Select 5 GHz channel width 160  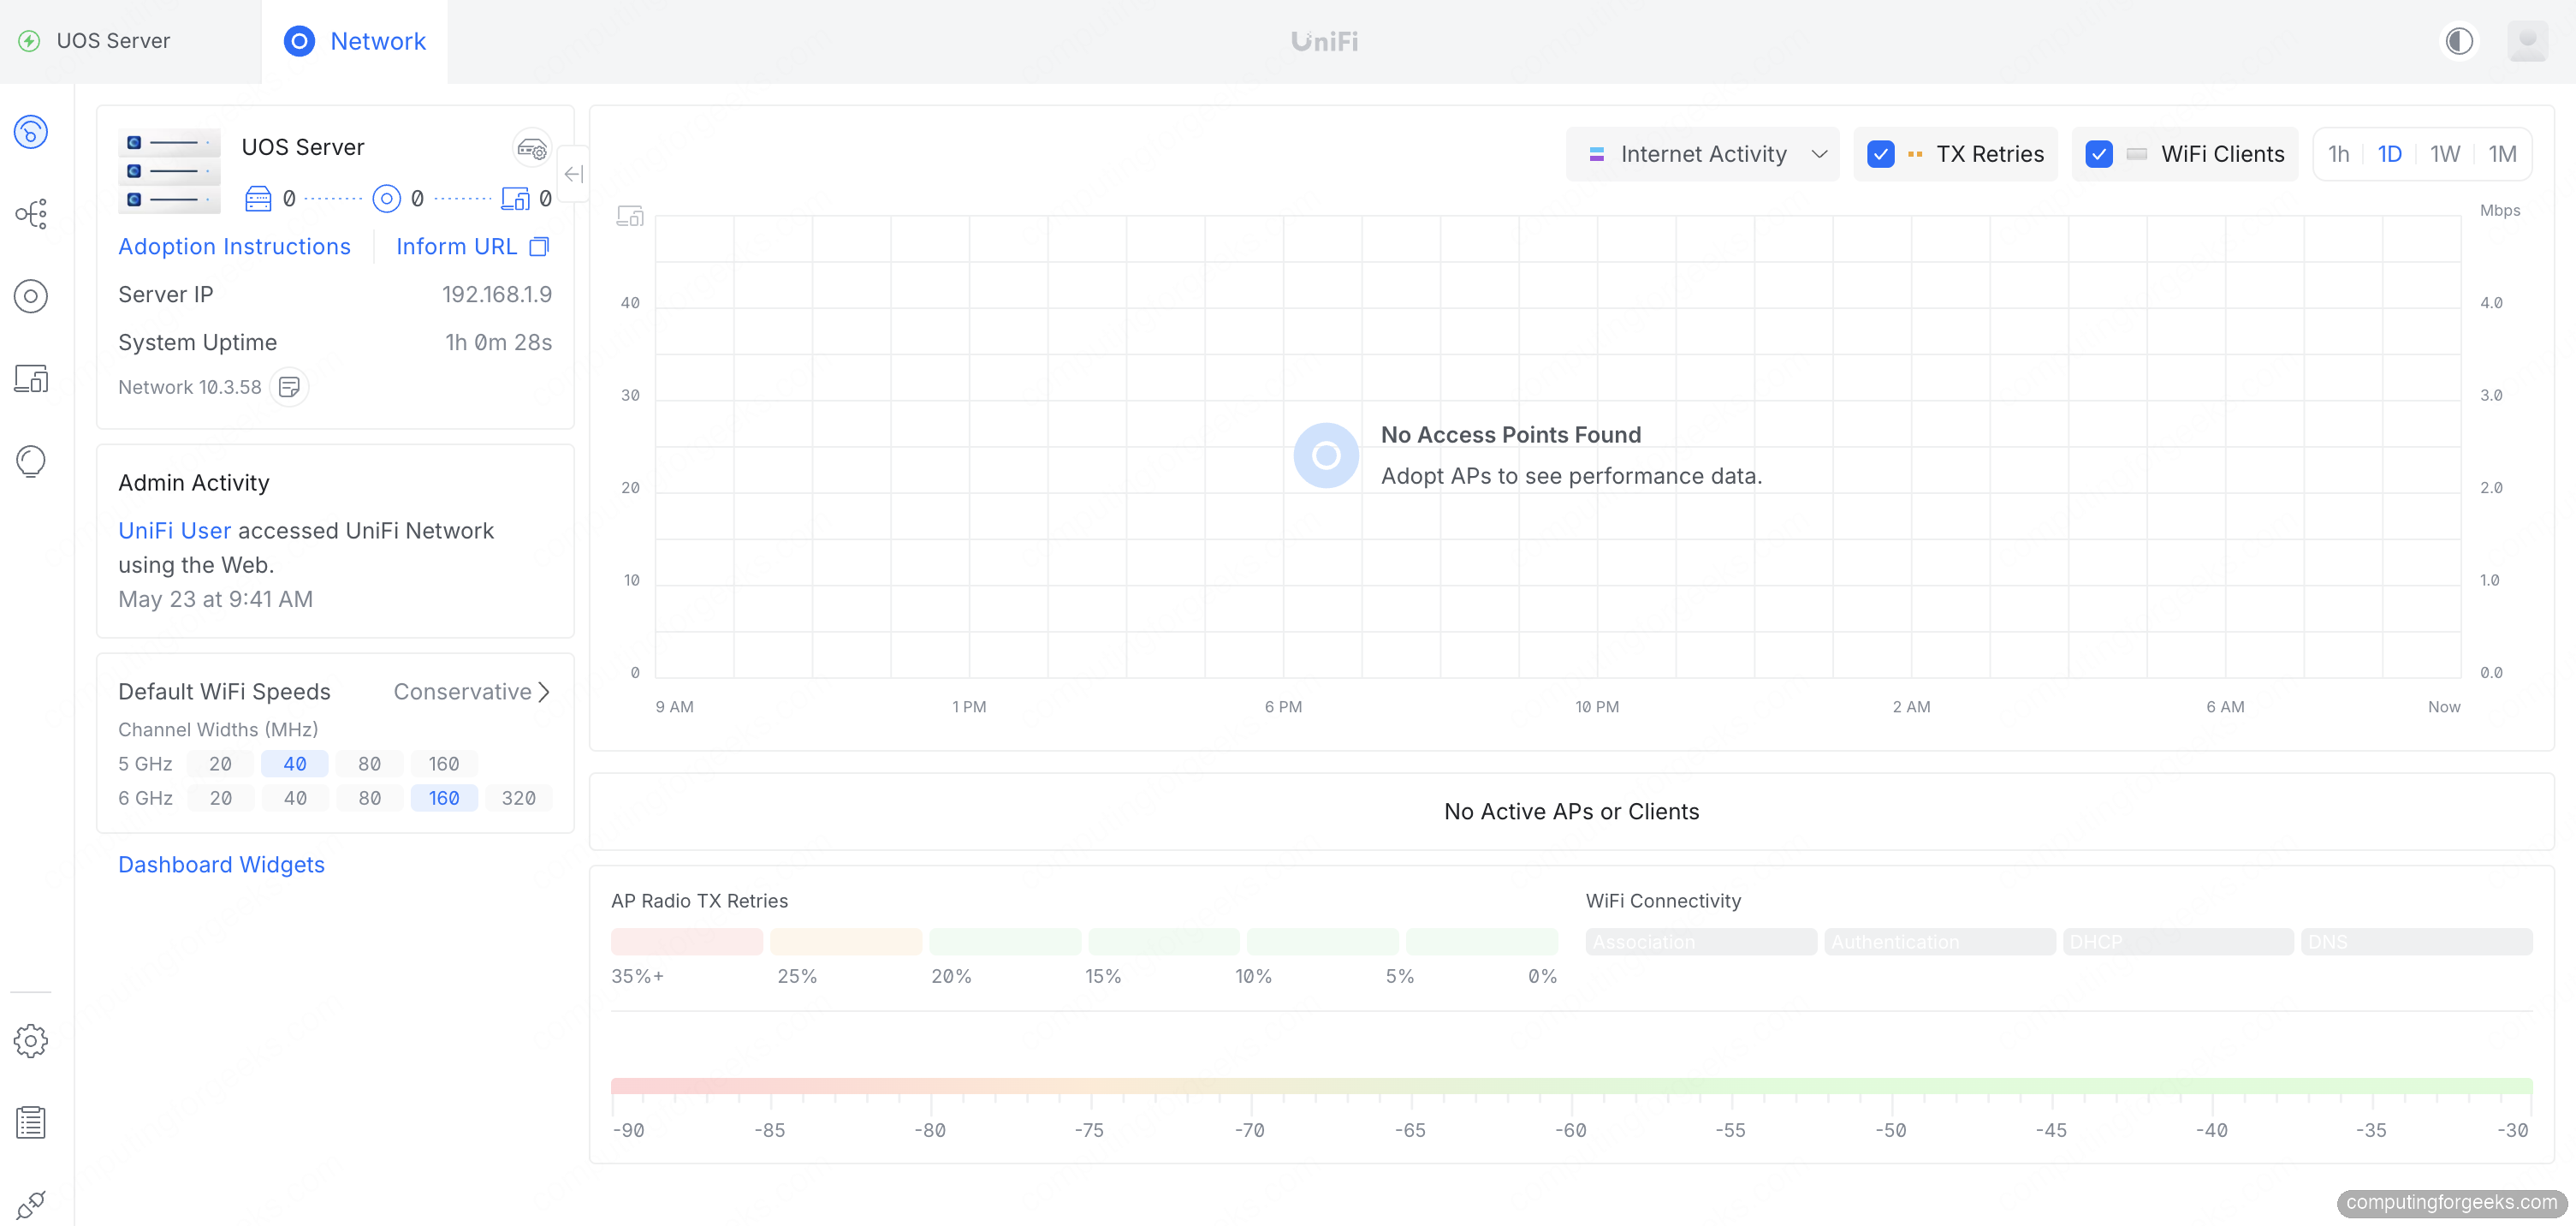click(x=443, y=764)
